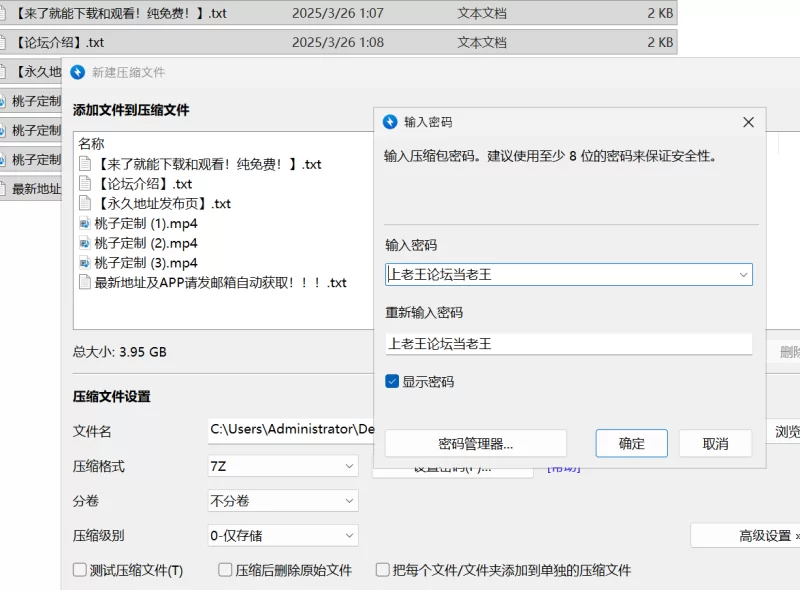800x590 pixels.
Task: Click the 浏览 button beside file name
Action: click(785, 431)
